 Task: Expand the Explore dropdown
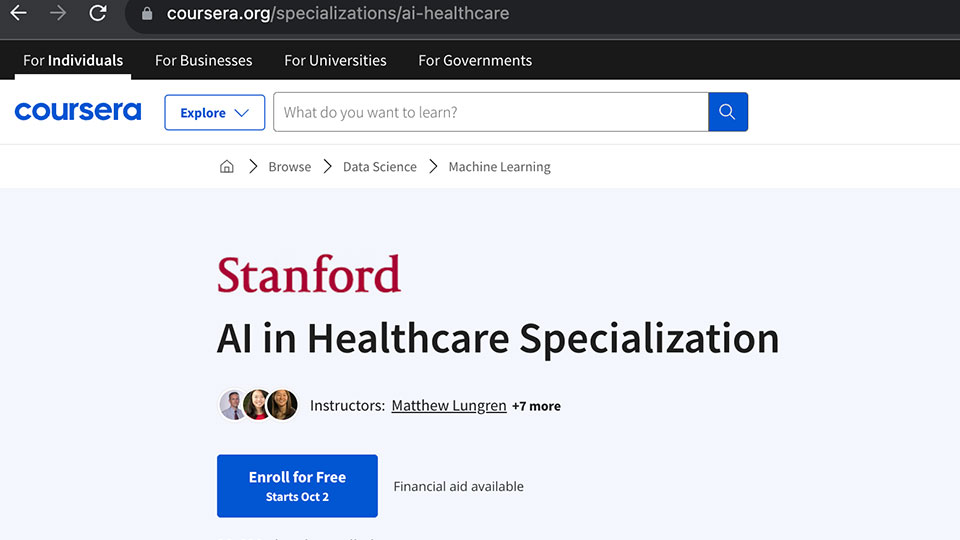(x=214, y=113)
